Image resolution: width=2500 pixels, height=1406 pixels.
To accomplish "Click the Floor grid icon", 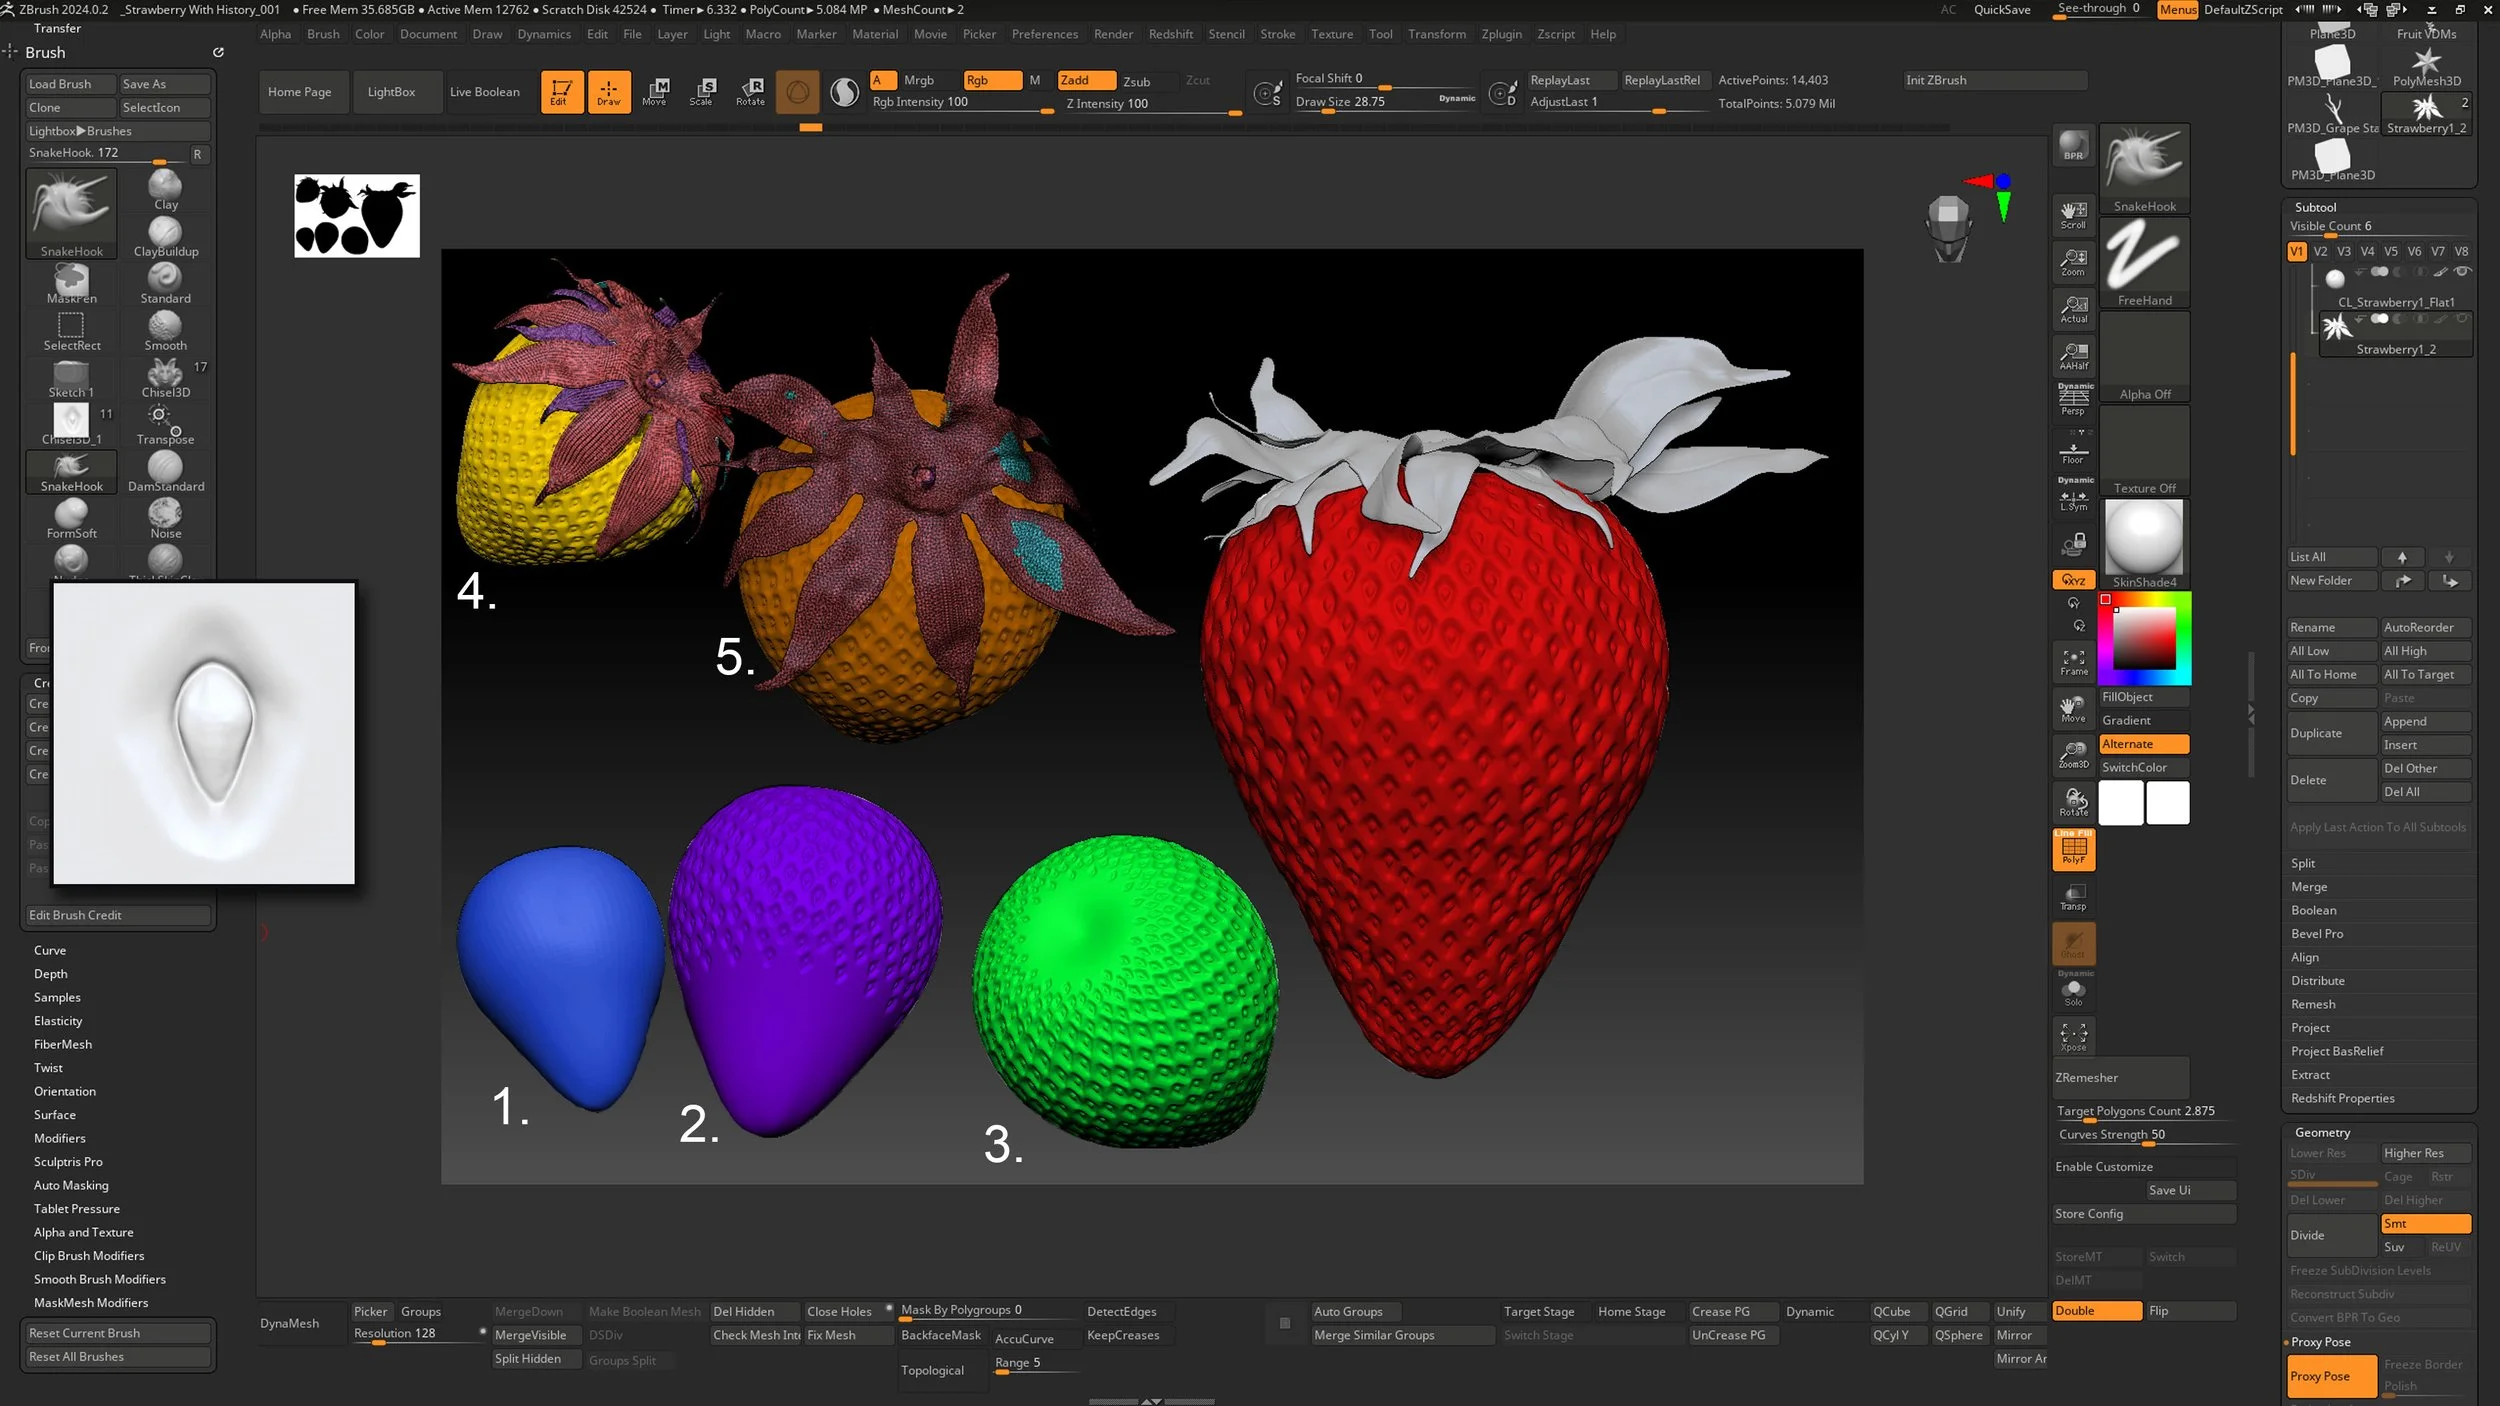I will pos(2073,453).
